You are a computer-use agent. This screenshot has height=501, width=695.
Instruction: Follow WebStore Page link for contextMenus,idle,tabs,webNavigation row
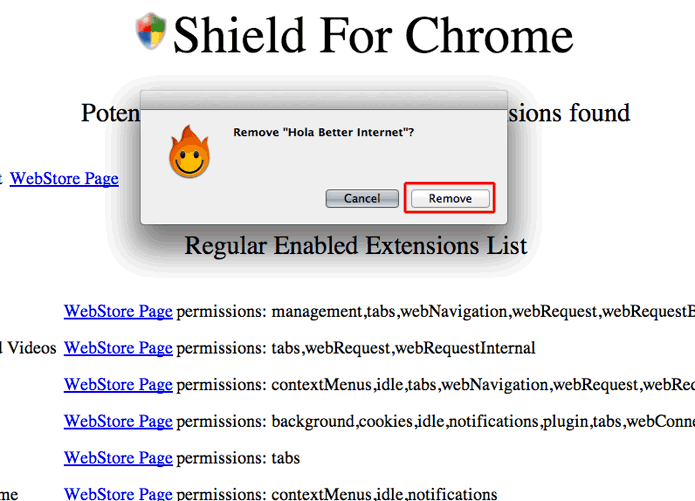click(x=118, y=385)
